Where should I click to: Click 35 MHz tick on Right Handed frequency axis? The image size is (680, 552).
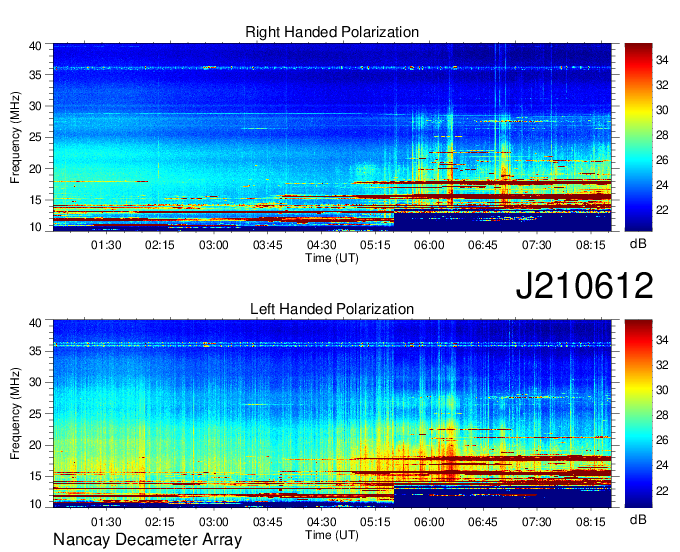pos(36,75)
